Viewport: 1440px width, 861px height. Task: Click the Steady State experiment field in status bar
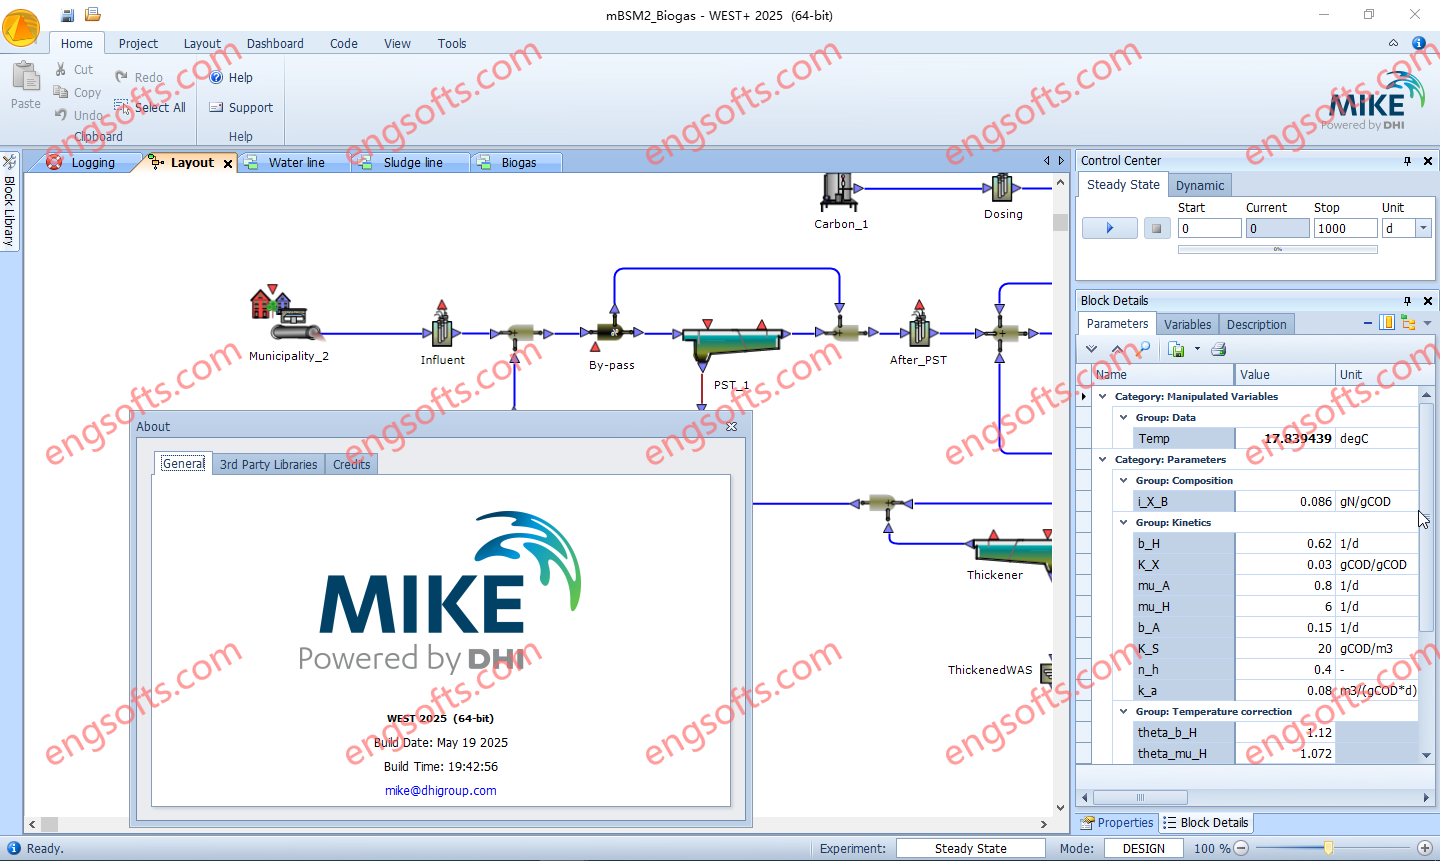click(970, 848)
